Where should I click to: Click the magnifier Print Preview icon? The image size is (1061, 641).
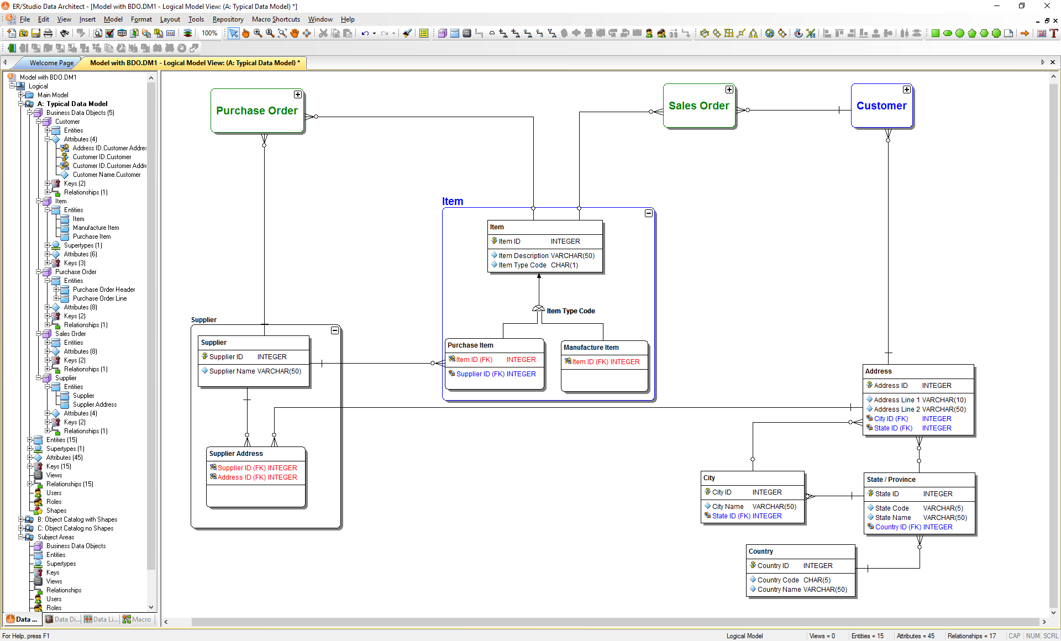(97, 33)
